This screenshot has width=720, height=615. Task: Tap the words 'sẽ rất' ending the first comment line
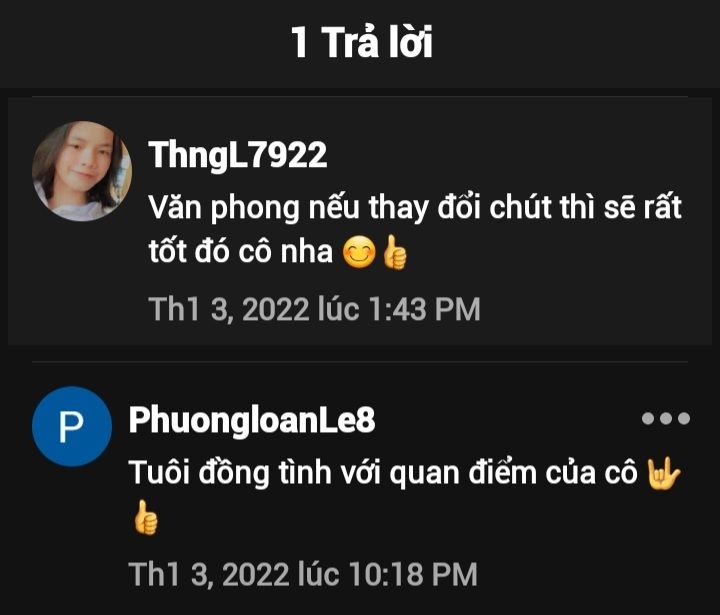[643, 208]
